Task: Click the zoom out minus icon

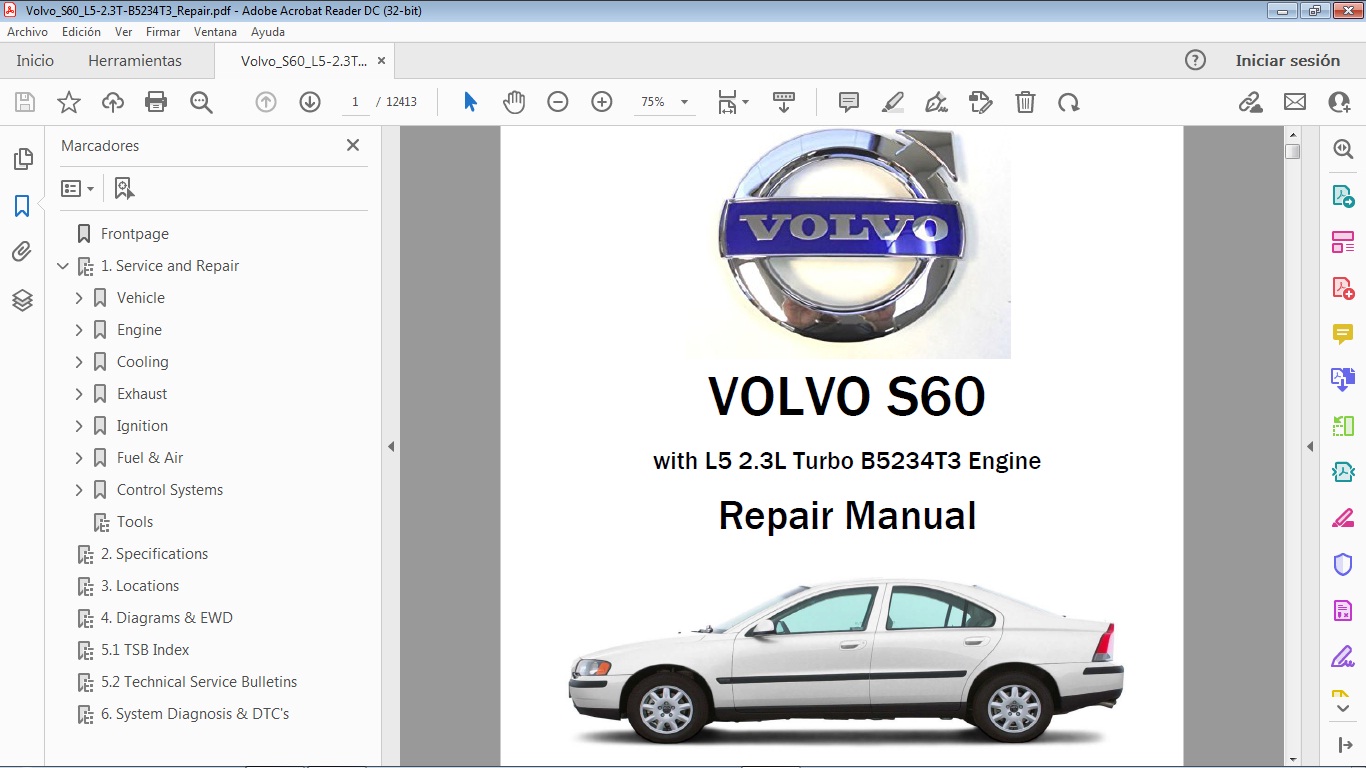Action: [558, 102]
